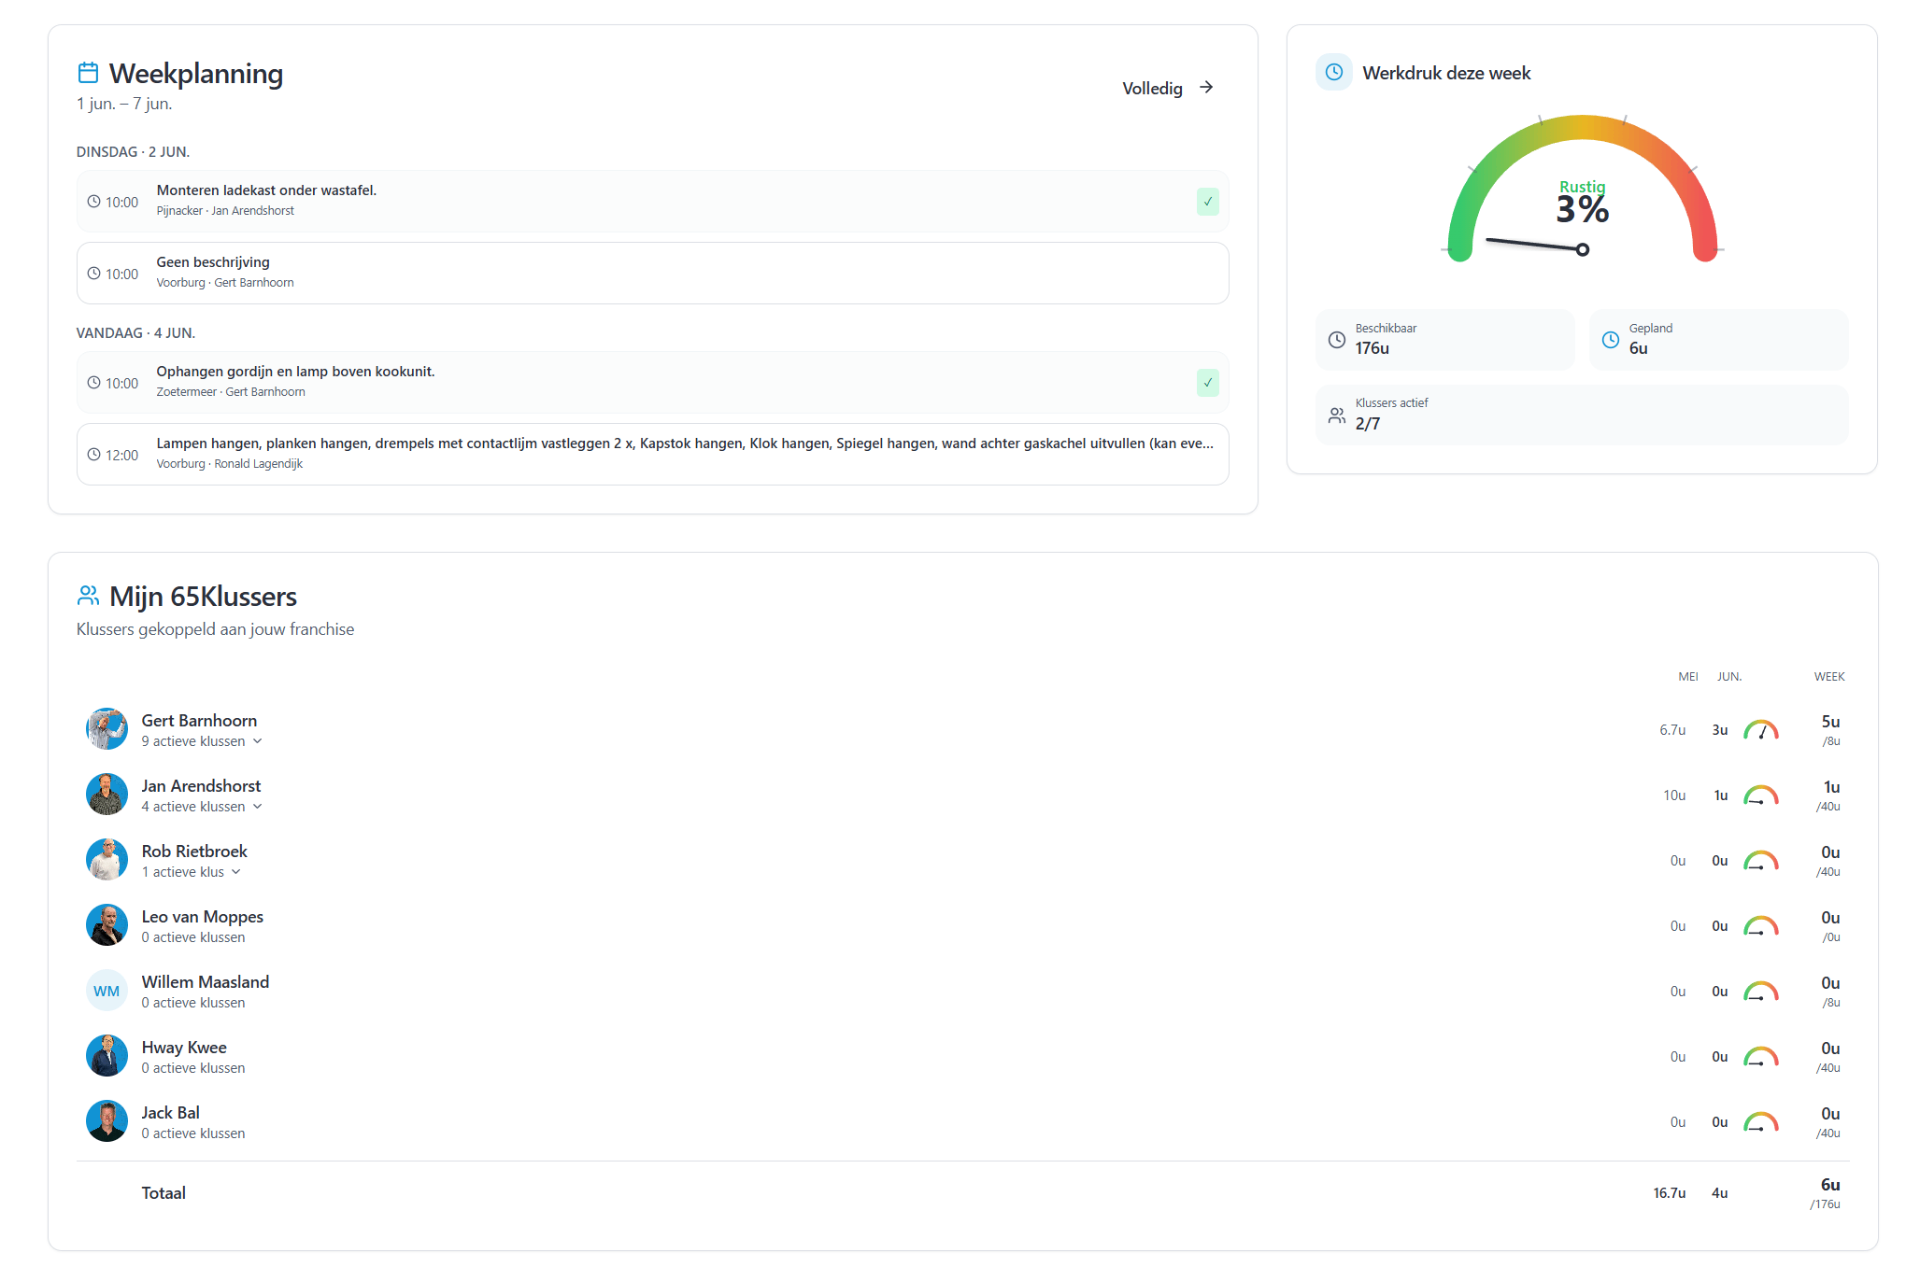Click the clock icon of Geen beschrijving task
Image resolution: width=1920 pixels, height=1267 pixels.
(94, 274)
